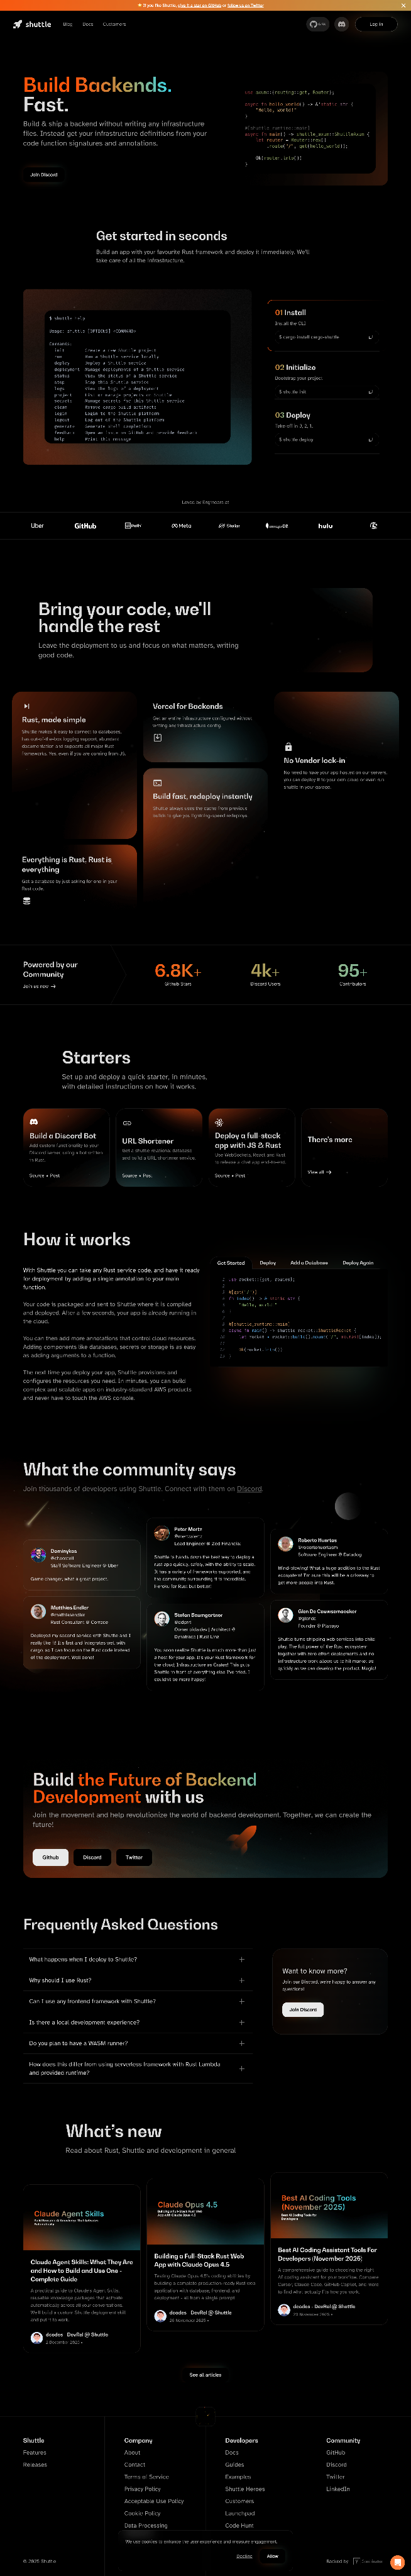Expand the "Why should I use Rust?" question

pos(241,1980)
